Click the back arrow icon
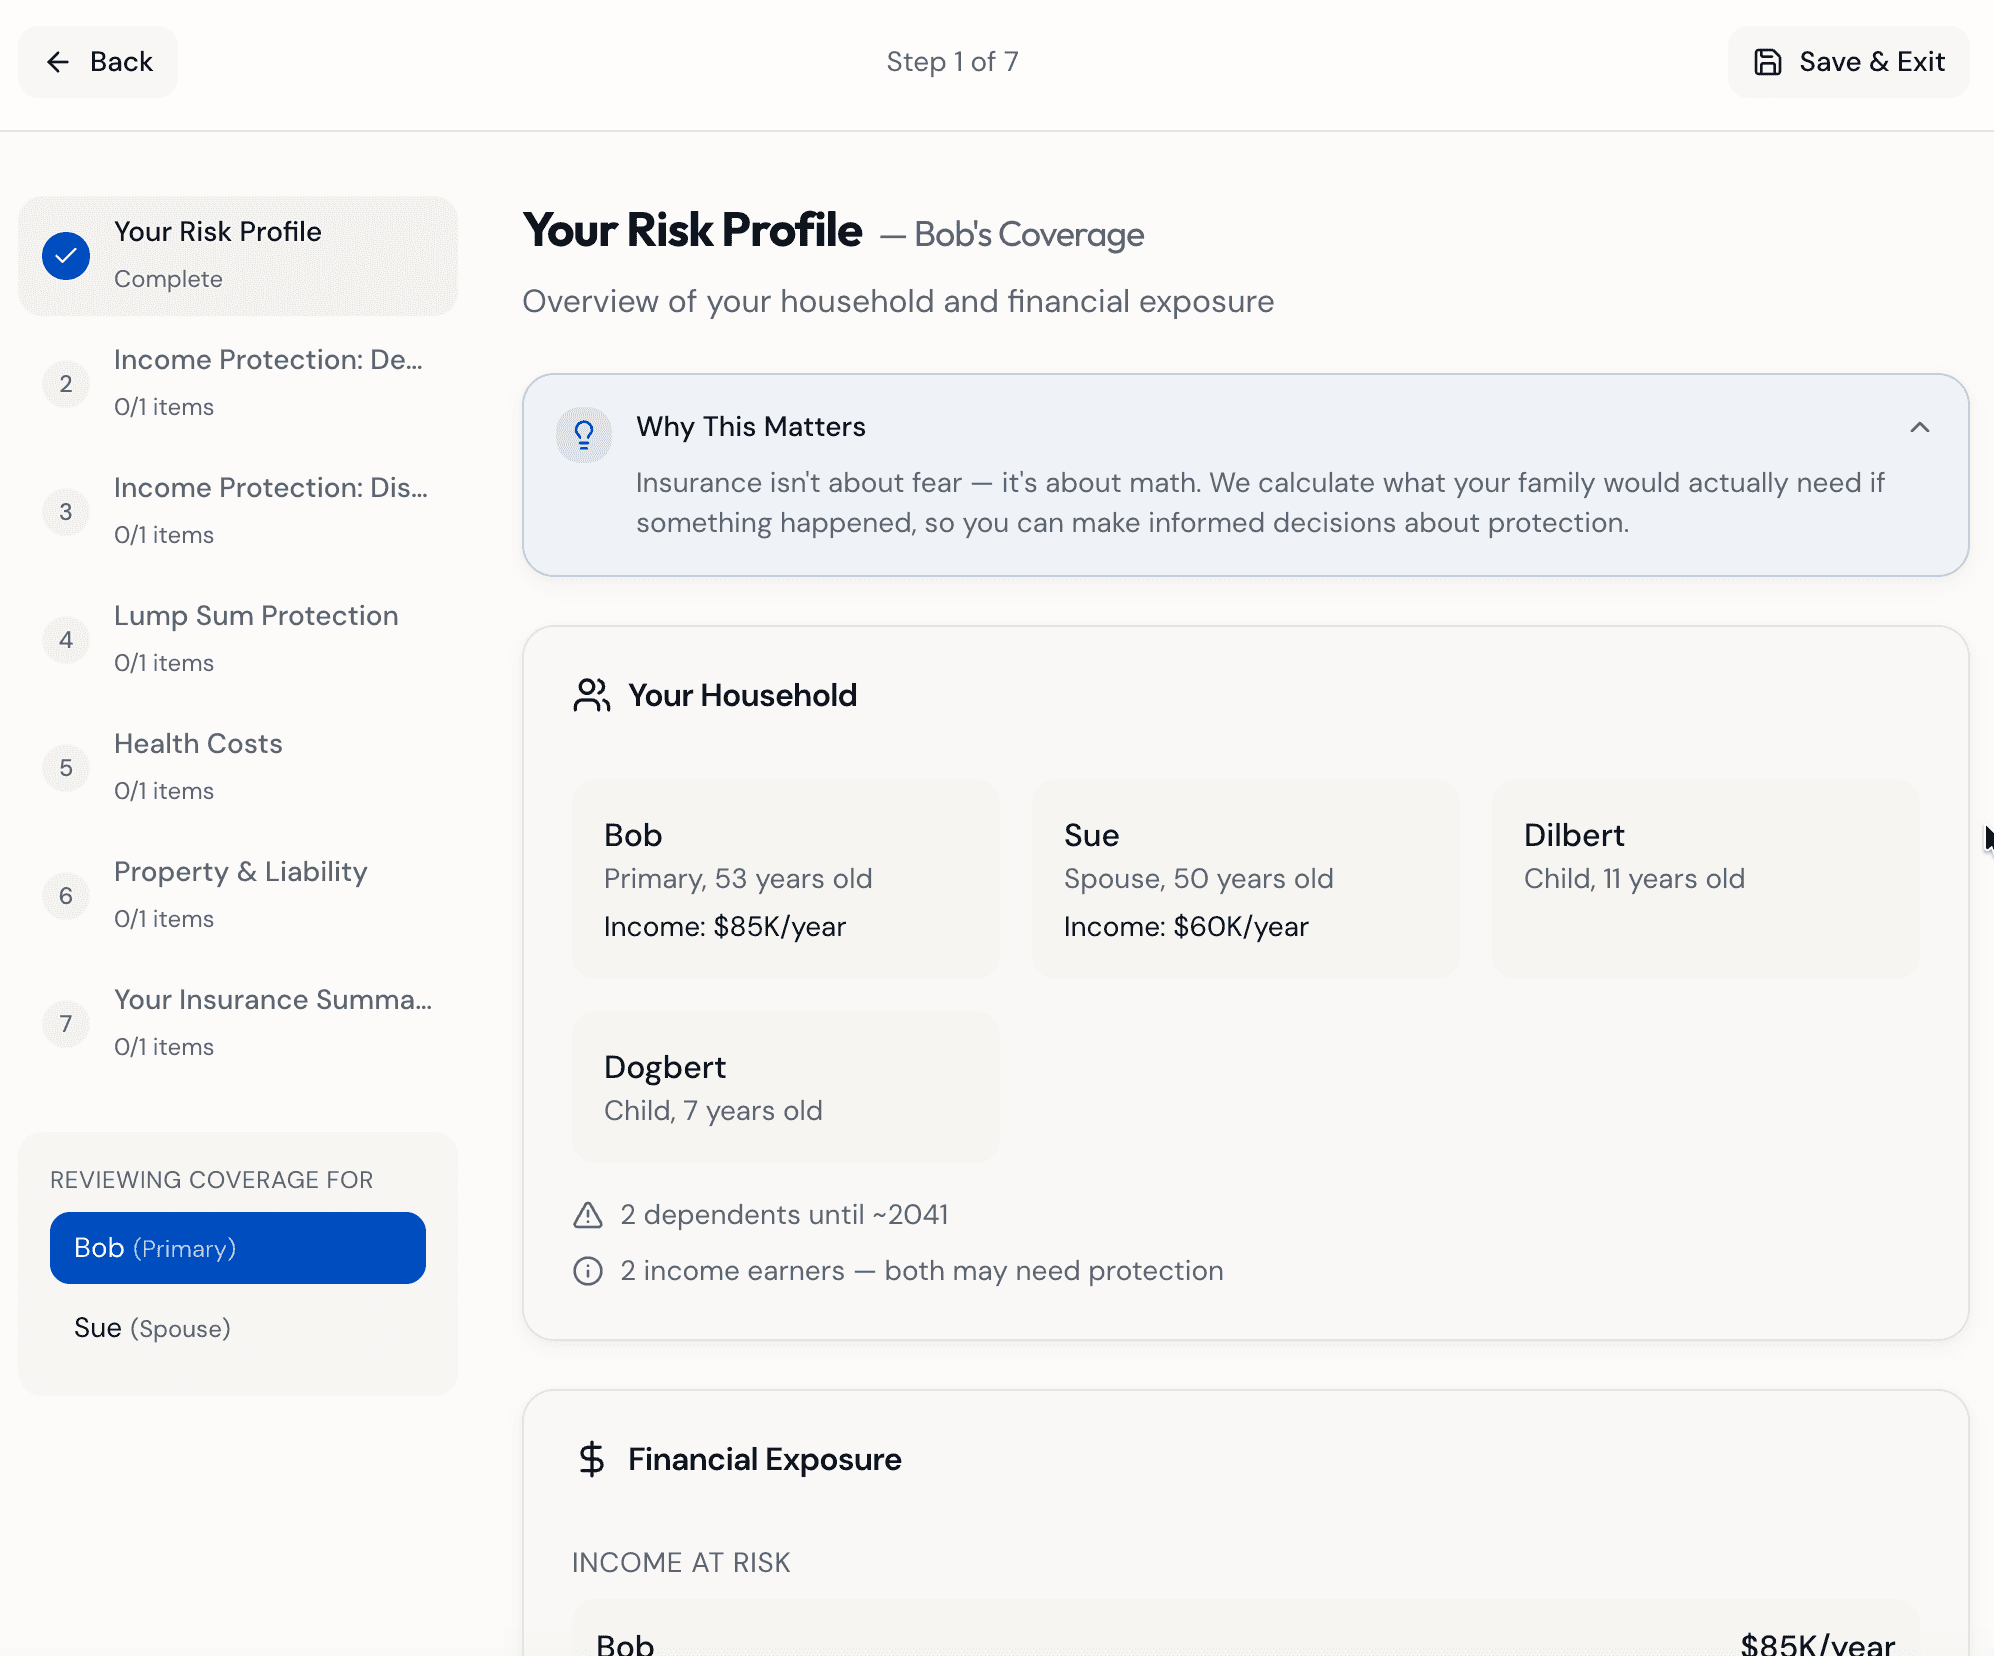The width and height of the screenshot is (1994, 1656). (58, 62)
